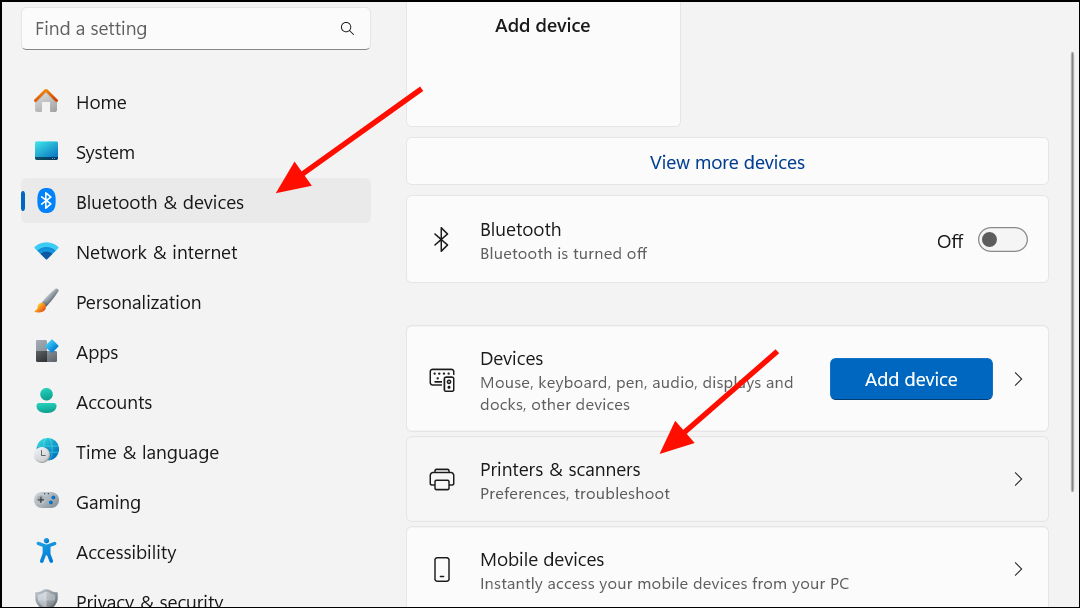
Task: Select the Bluetooth & devices icon
Action: tap(46, 202)
